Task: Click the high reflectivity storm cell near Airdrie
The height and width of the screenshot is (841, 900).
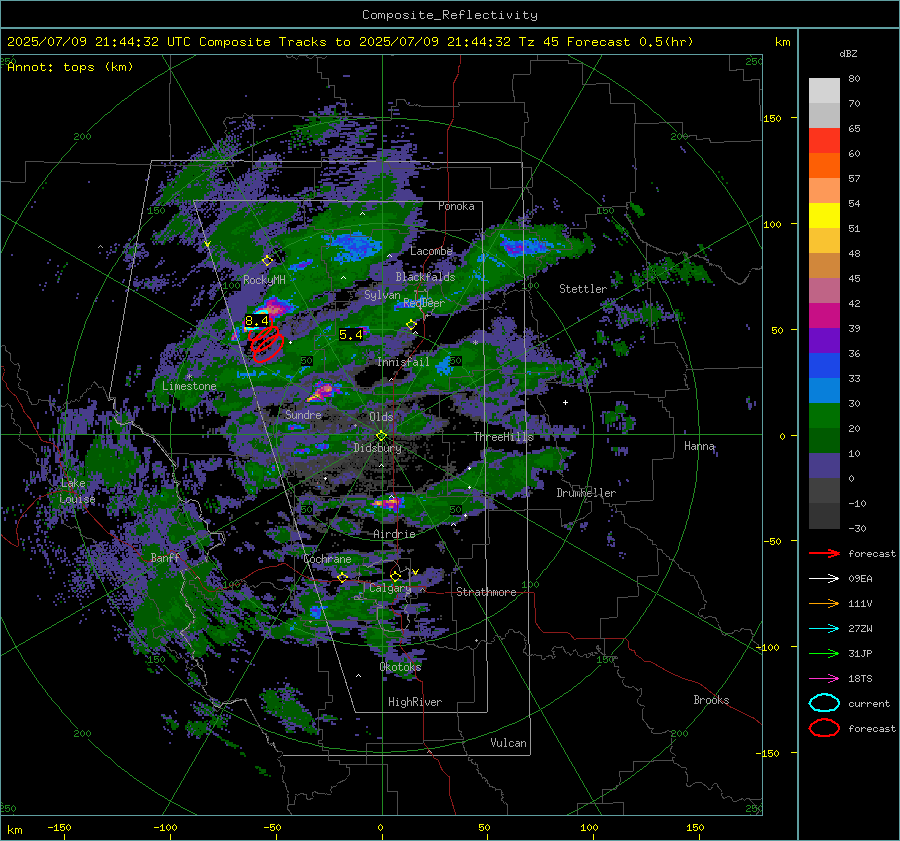Action: 387,503
